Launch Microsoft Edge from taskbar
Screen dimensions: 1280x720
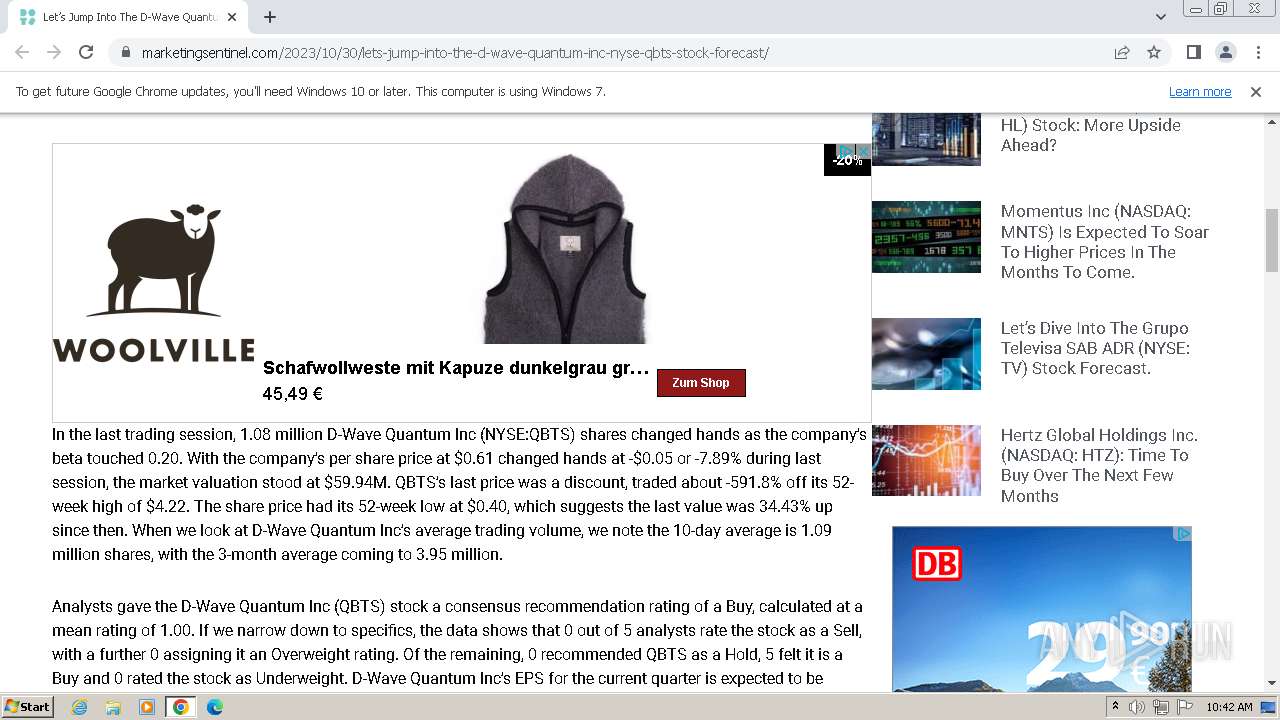tap(214, 707)
